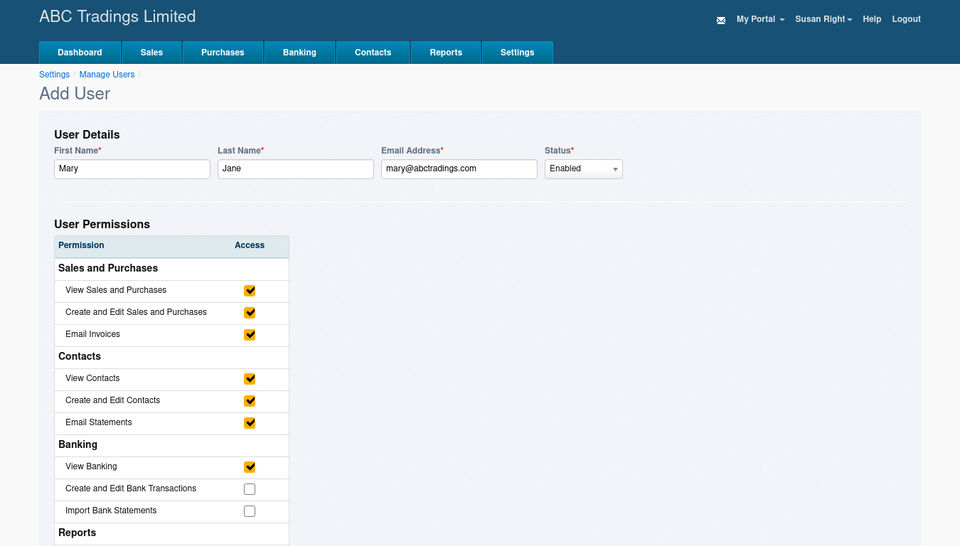Uncheck View Sales and Purchases access
The image size is (960, 546).
point(249,290)
